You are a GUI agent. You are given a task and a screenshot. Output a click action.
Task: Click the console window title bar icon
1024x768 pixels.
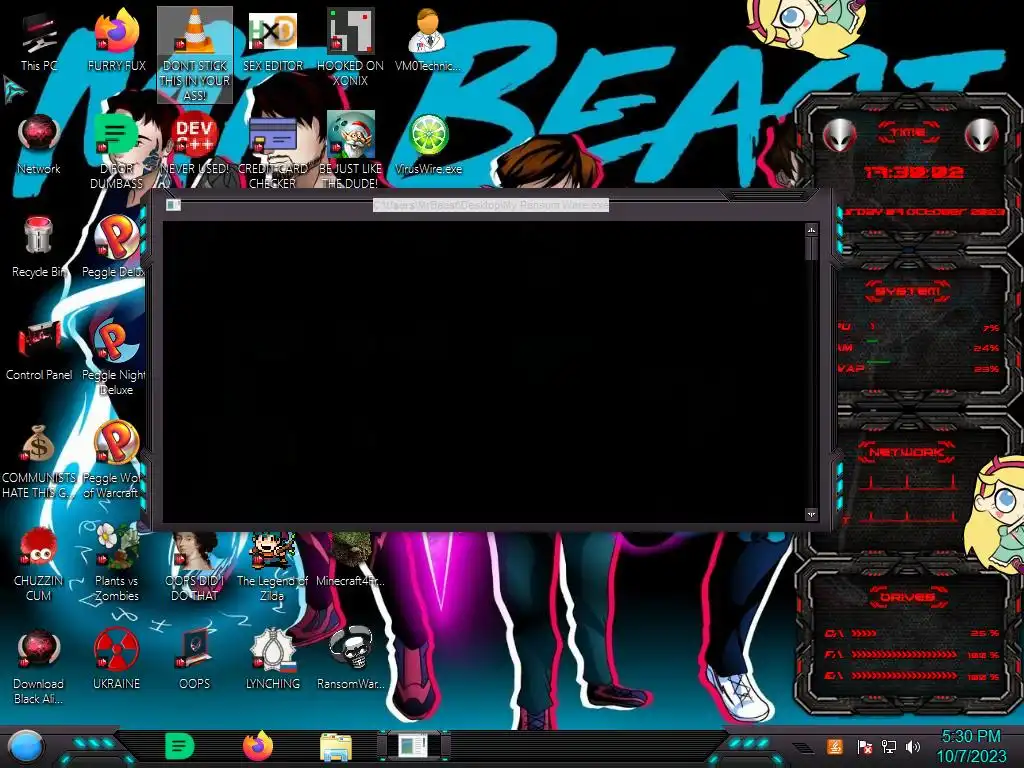(x=173, y=205)
